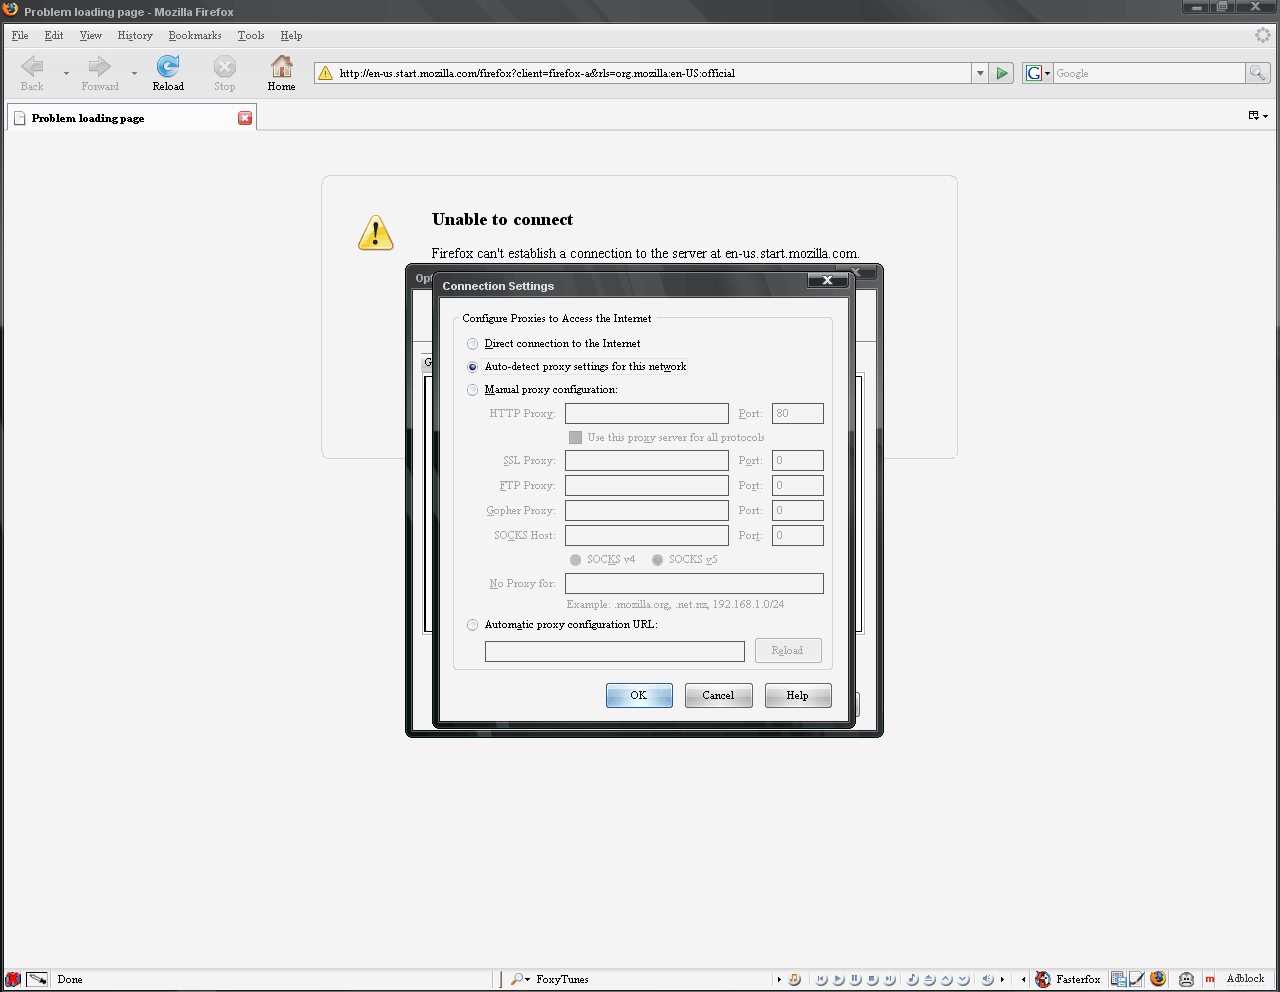The height and width of the screenshot is (992, 1280).
Task: Select Direct connection to the Internet
Action: coord(473,344)
